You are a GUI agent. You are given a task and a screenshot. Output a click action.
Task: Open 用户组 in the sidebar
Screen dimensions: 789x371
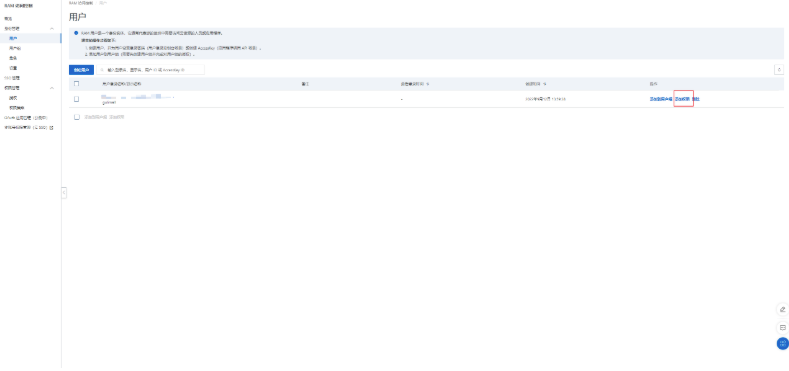click(15, 48)
